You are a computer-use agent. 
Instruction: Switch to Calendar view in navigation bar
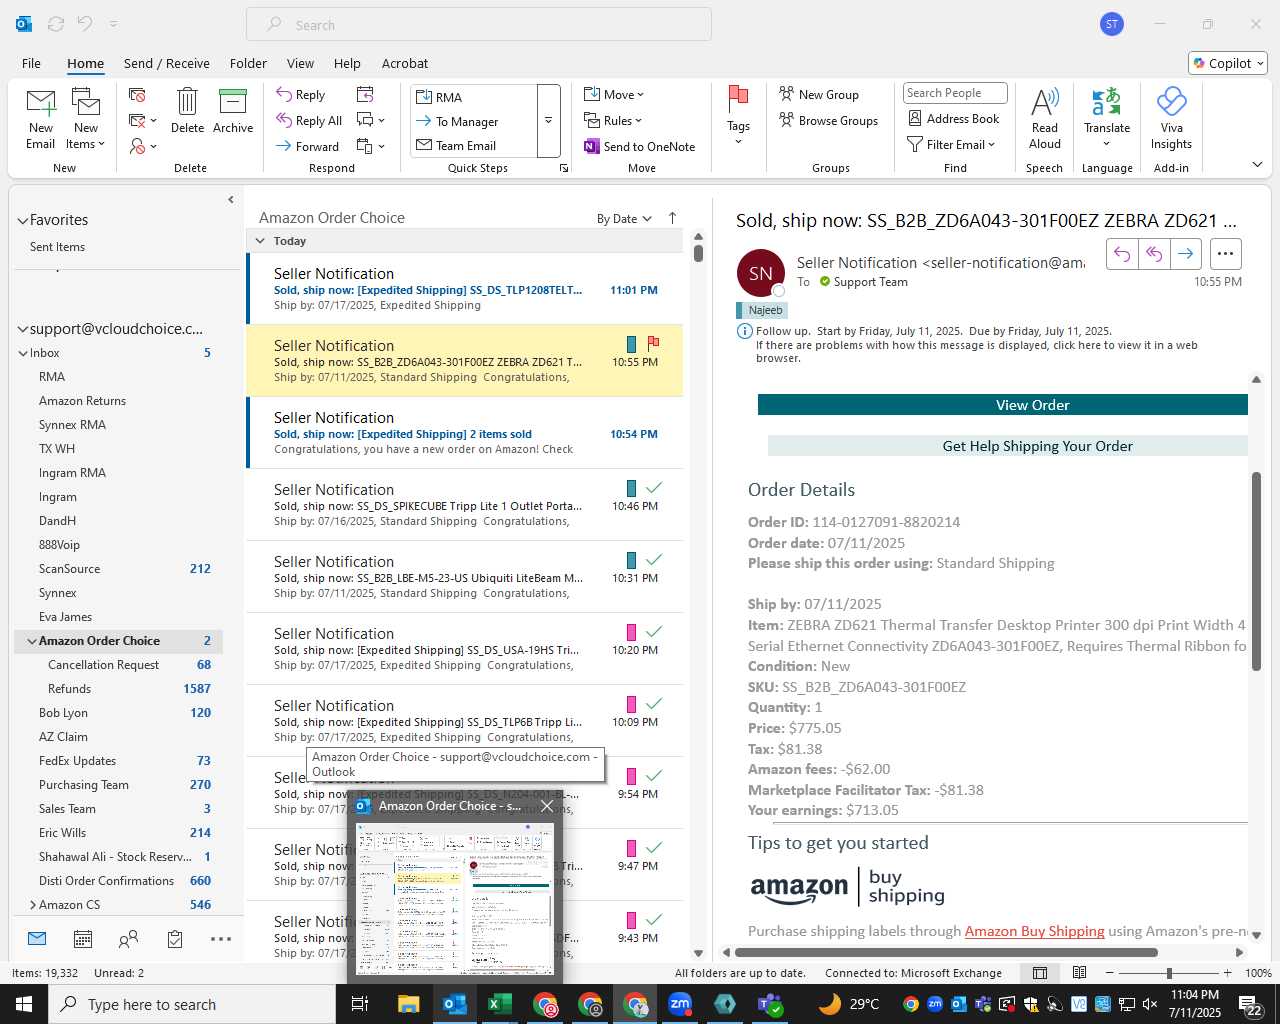pyautogui.click(x=83, y=939)
